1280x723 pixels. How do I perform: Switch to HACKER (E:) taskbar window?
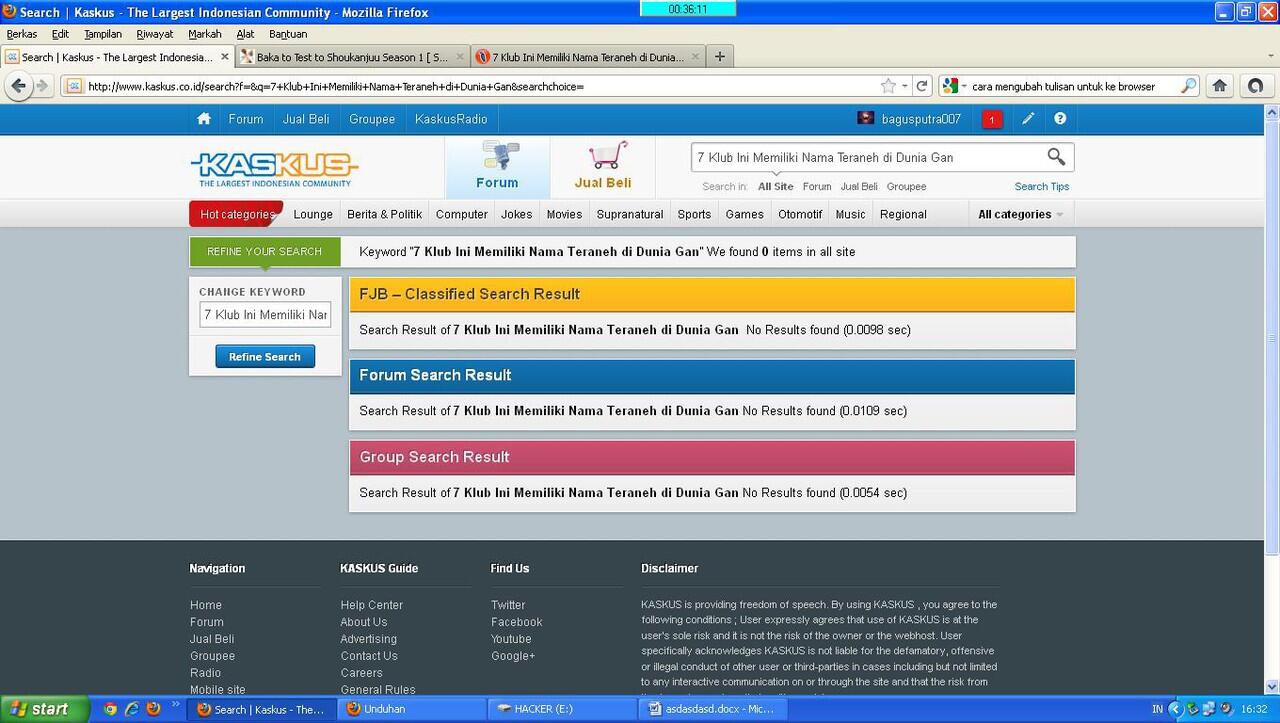coord(560,709)
